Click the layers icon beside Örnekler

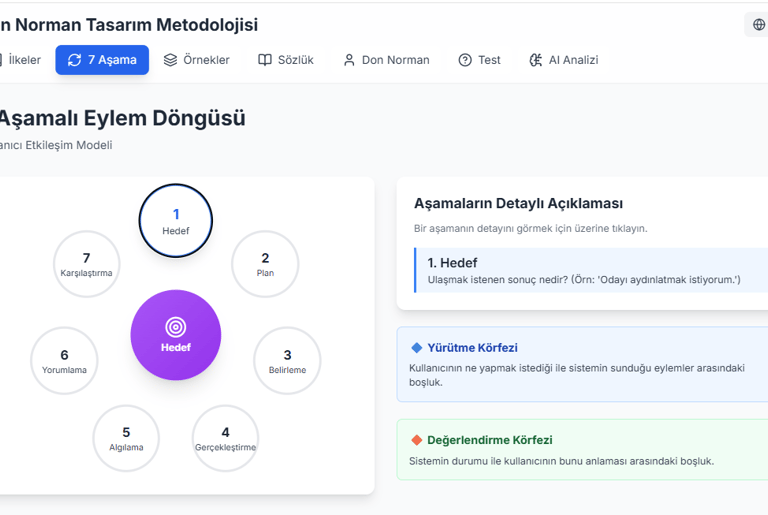pos(170,60)
